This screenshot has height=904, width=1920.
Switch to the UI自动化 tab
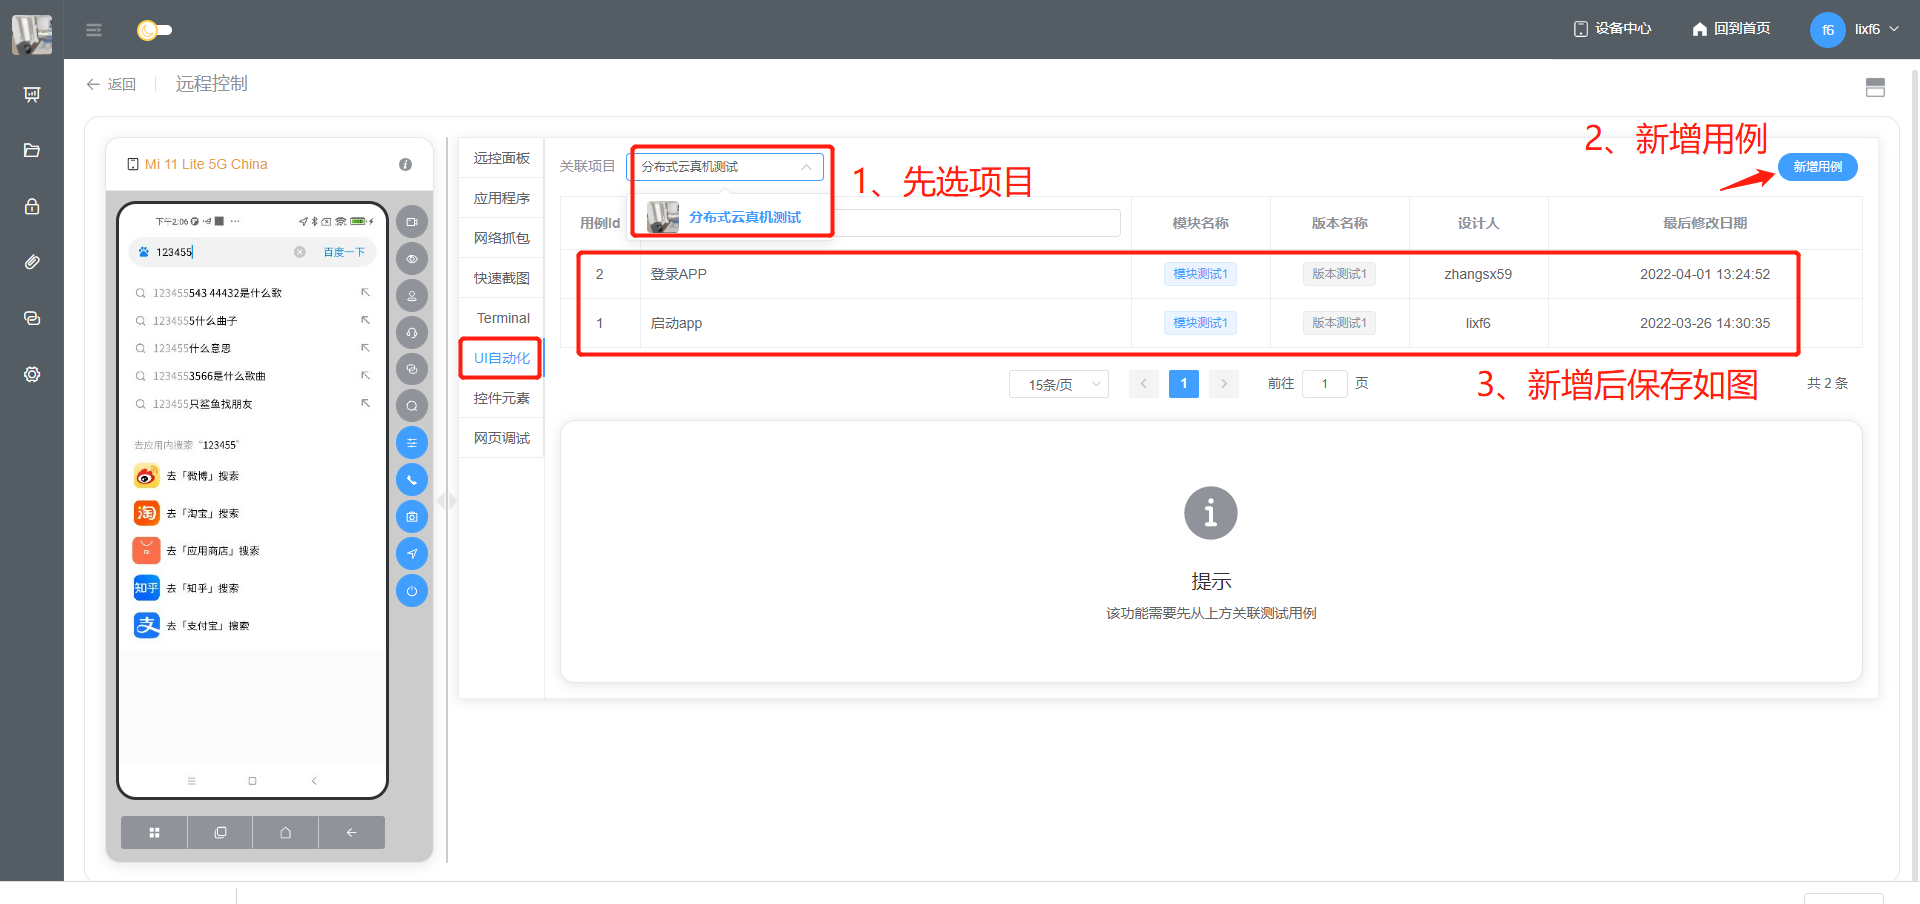pyautogui.click(x=502, y=358)
